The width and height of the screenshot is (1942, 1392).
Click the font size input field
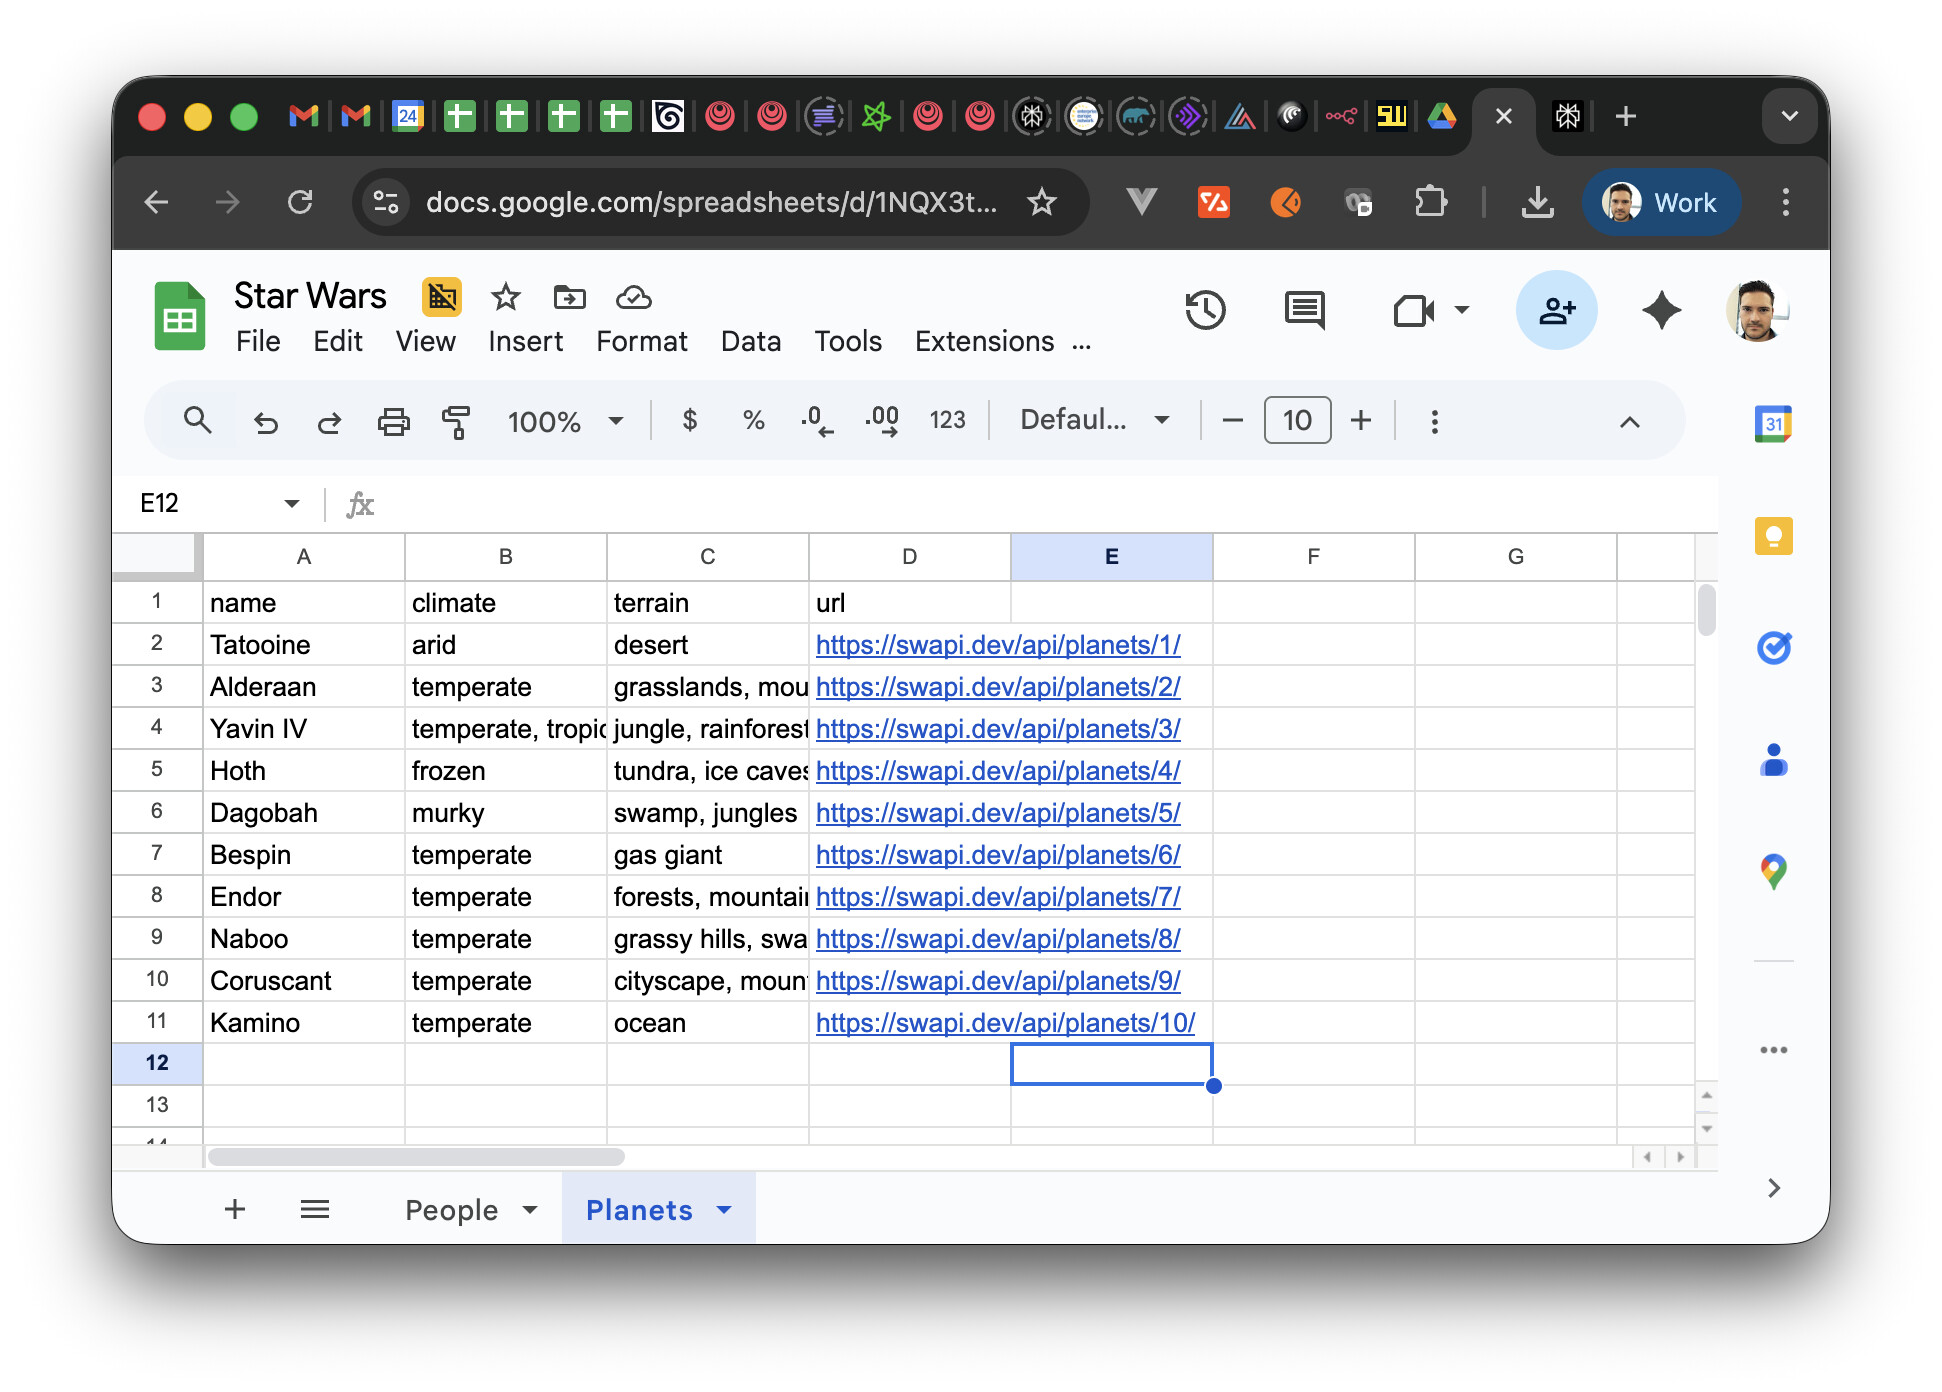click(1297, 421)
